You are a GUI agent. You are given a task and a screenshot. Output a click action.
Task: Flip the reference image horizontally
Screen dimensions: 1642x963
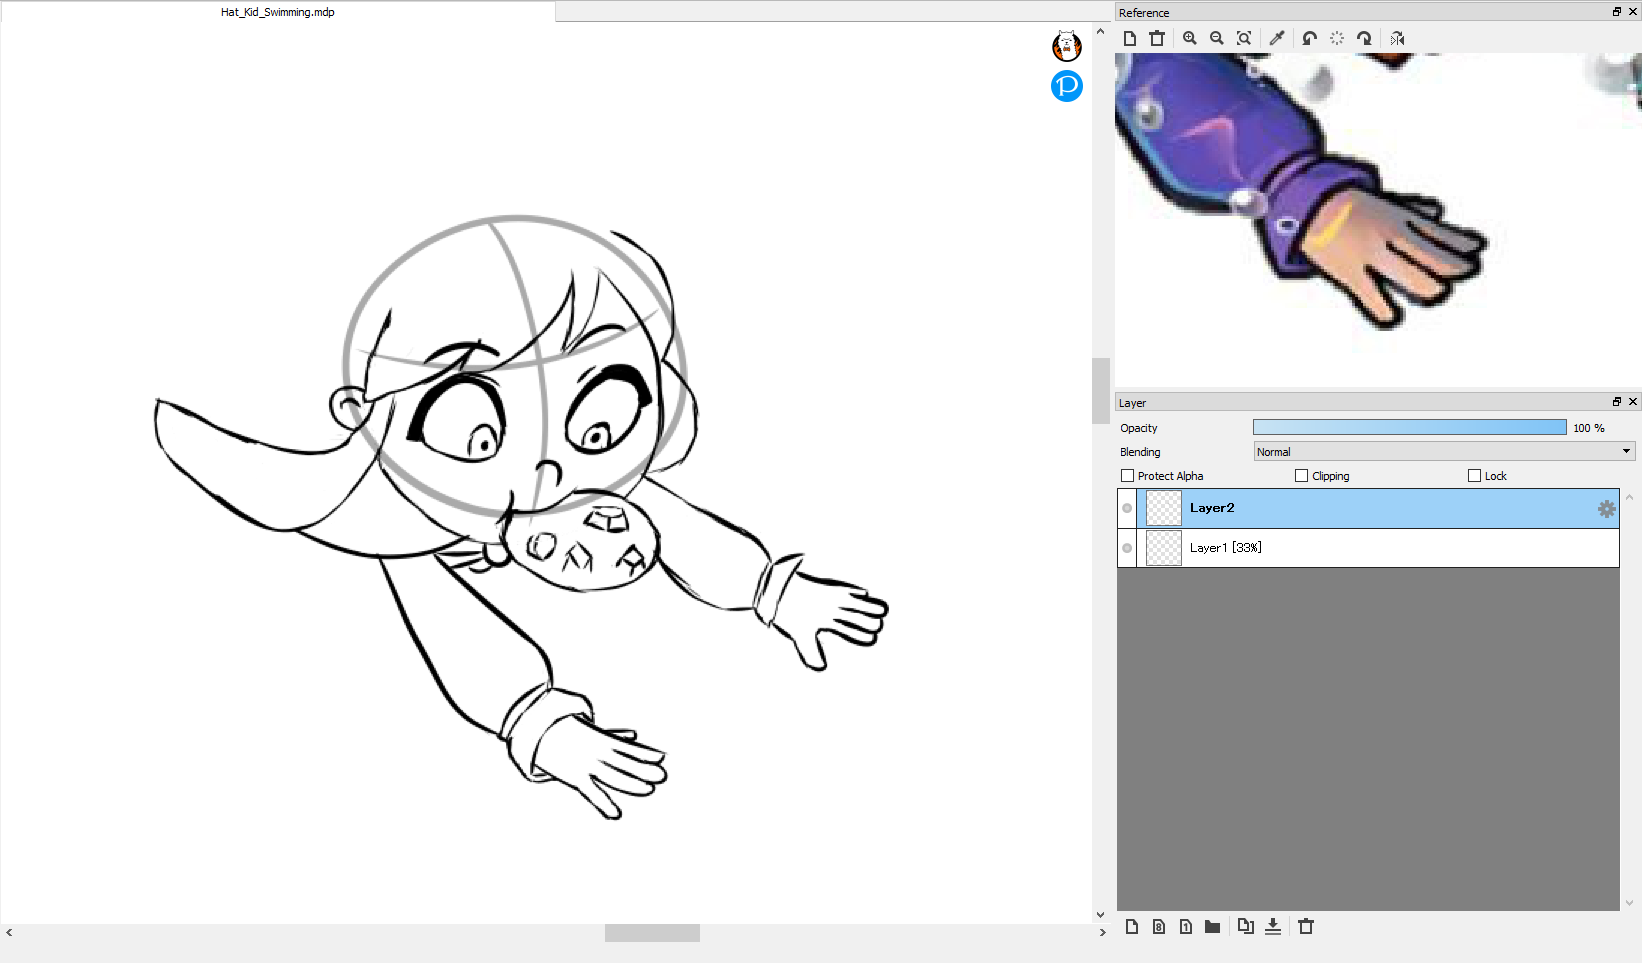(1397, 38)
